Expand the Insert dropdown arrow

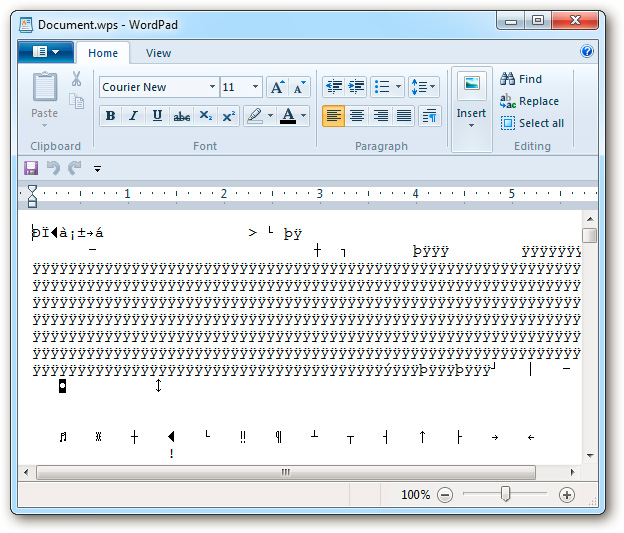472,125
